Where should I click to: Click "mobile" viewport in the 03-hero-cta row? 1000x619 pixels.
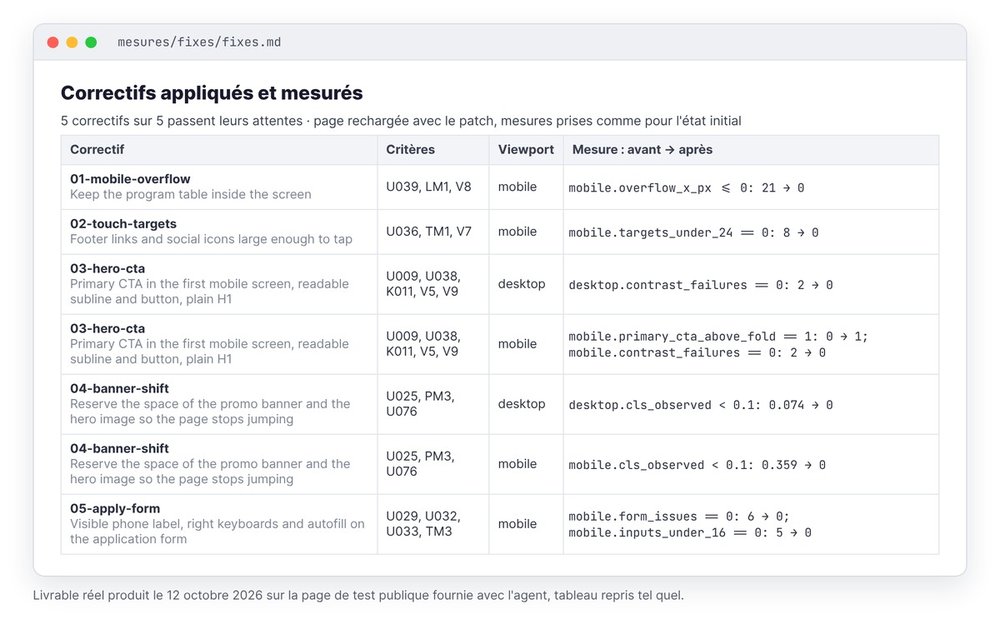517,344
